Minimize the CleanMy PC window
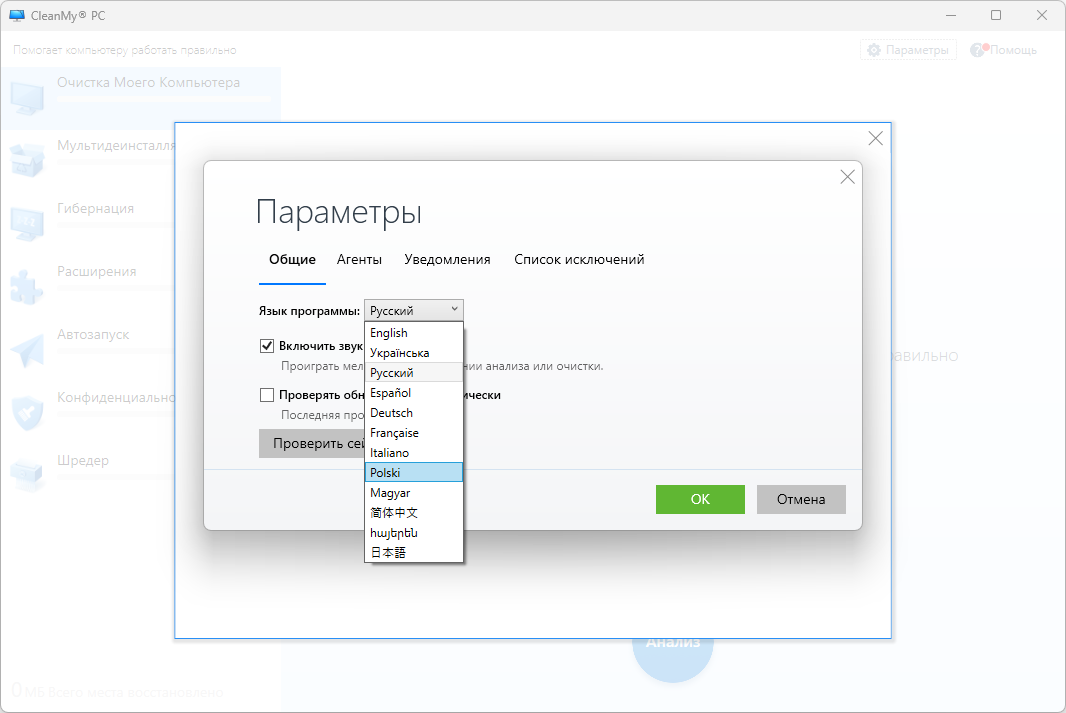The height and width of the screenshot is (713, 1066). 951,15
